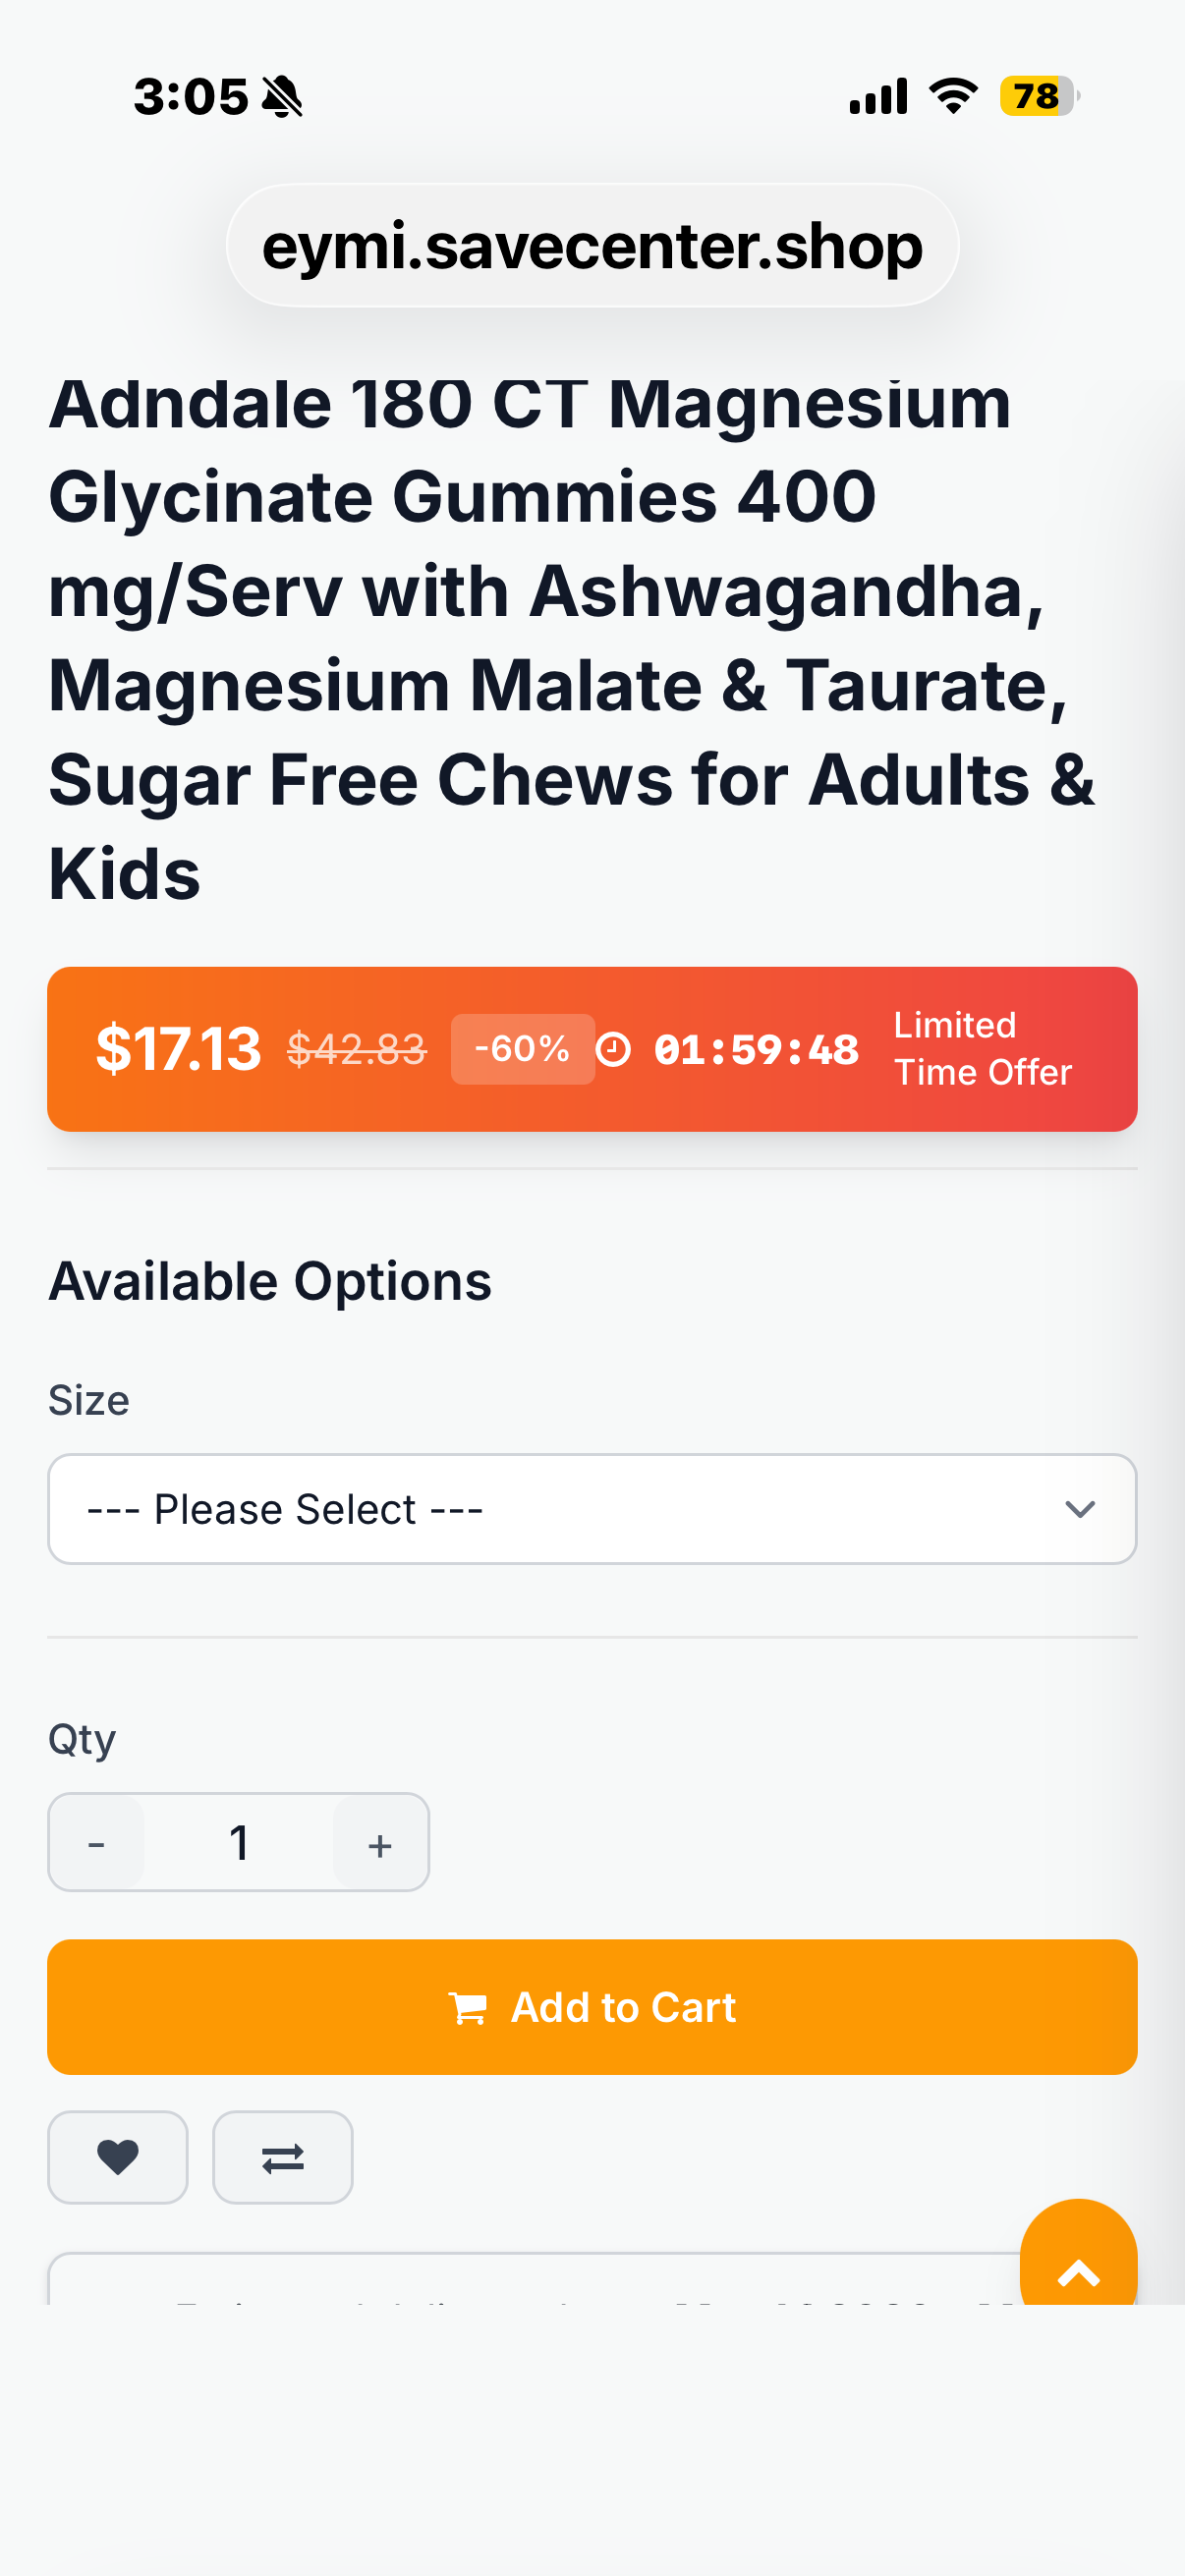Tap the countdown clock icon
Screen dimensions: 1185x2576
click(x=613, y=1049)
